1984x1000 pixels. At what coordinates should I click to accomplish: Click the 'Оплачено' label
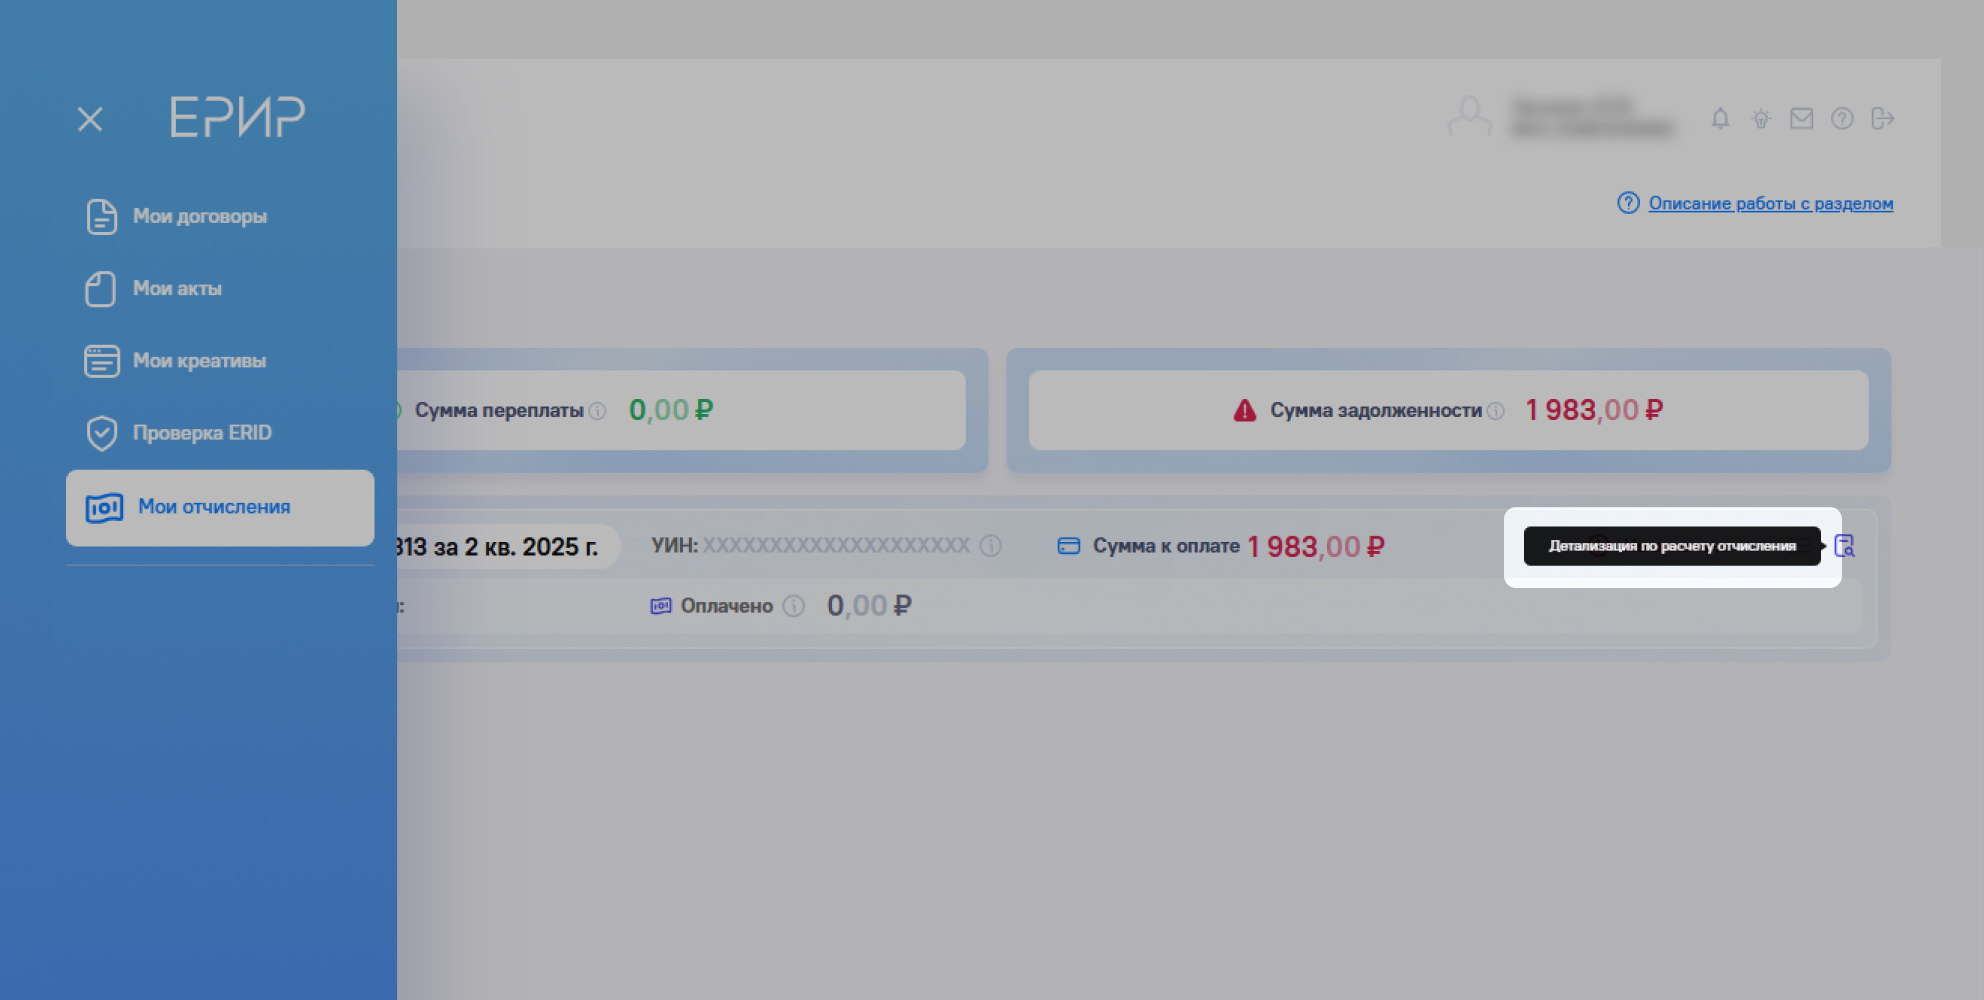click(x=727, y=606)
